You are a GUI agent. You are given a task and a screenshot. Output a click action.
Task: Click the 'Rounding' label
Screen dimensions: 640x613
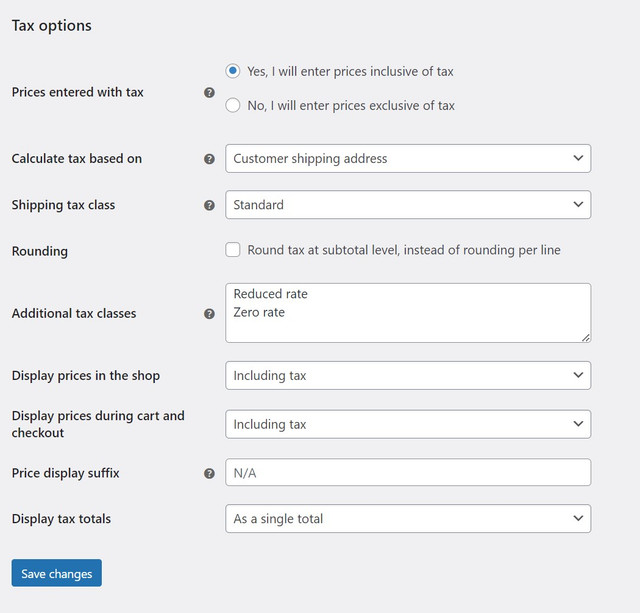[x=40, y=251]
